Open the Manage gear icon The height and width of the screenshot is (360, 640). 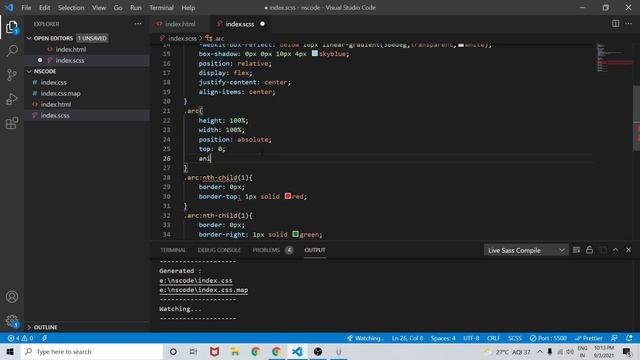point(12,321)
